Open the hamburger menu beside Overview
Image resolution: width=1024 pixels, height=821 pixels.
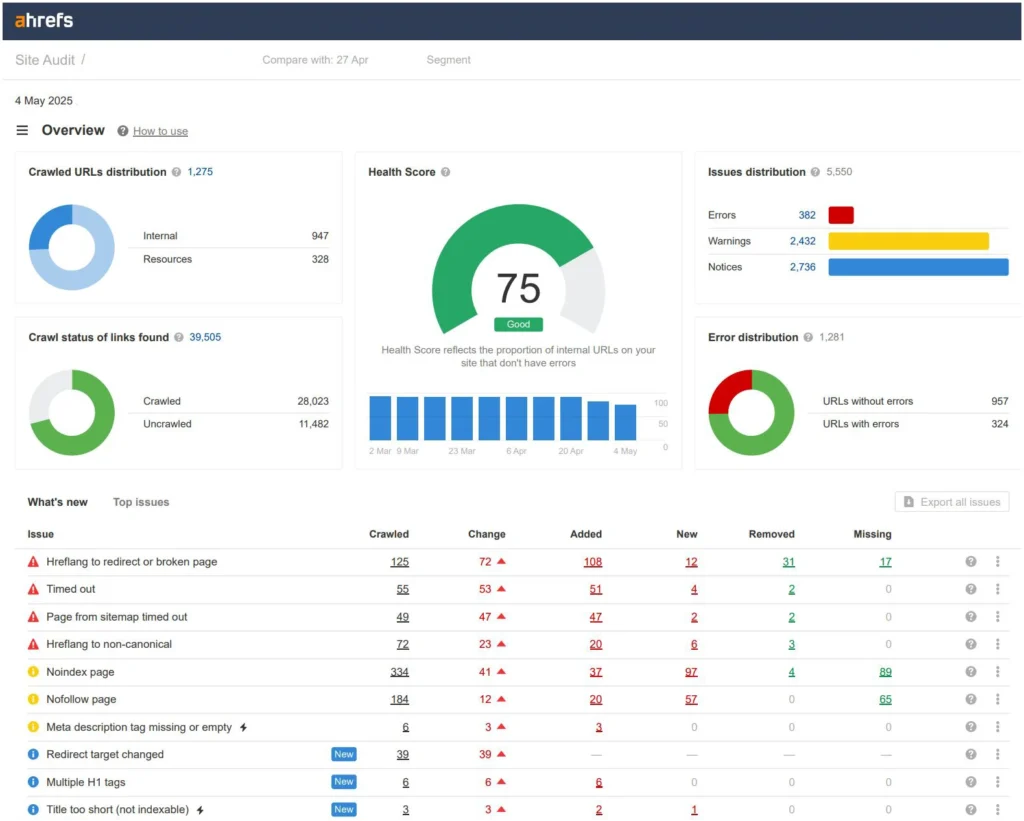coord(22,131)
